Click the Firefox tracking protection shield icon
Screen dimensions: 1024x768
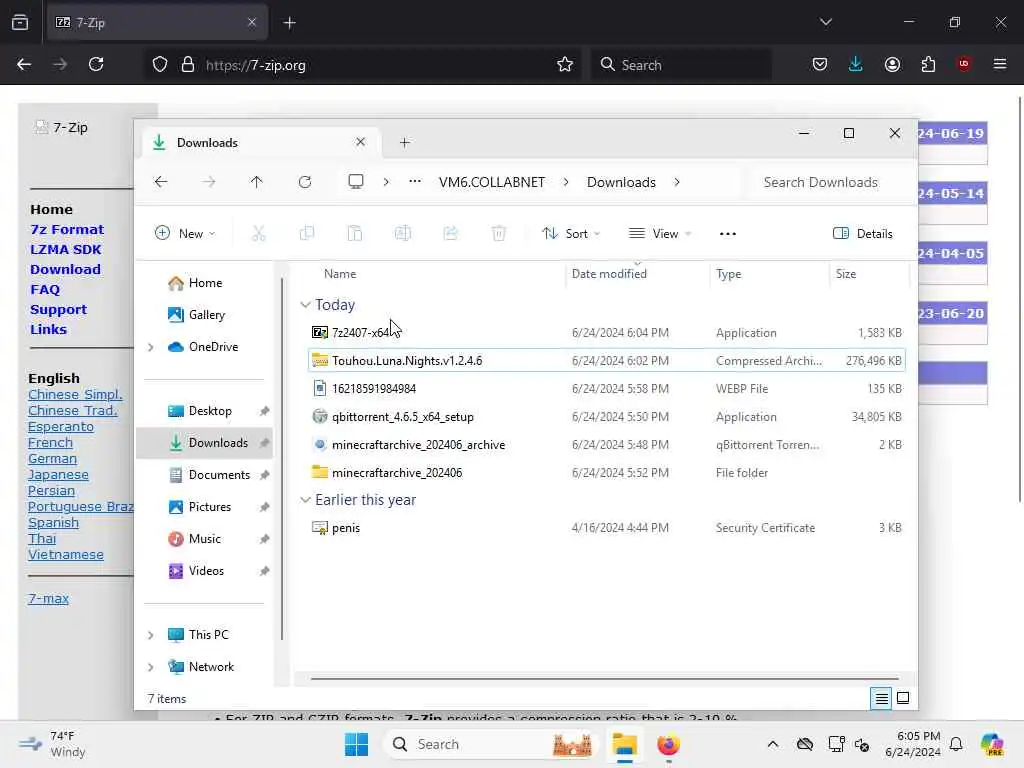(160, 65)
